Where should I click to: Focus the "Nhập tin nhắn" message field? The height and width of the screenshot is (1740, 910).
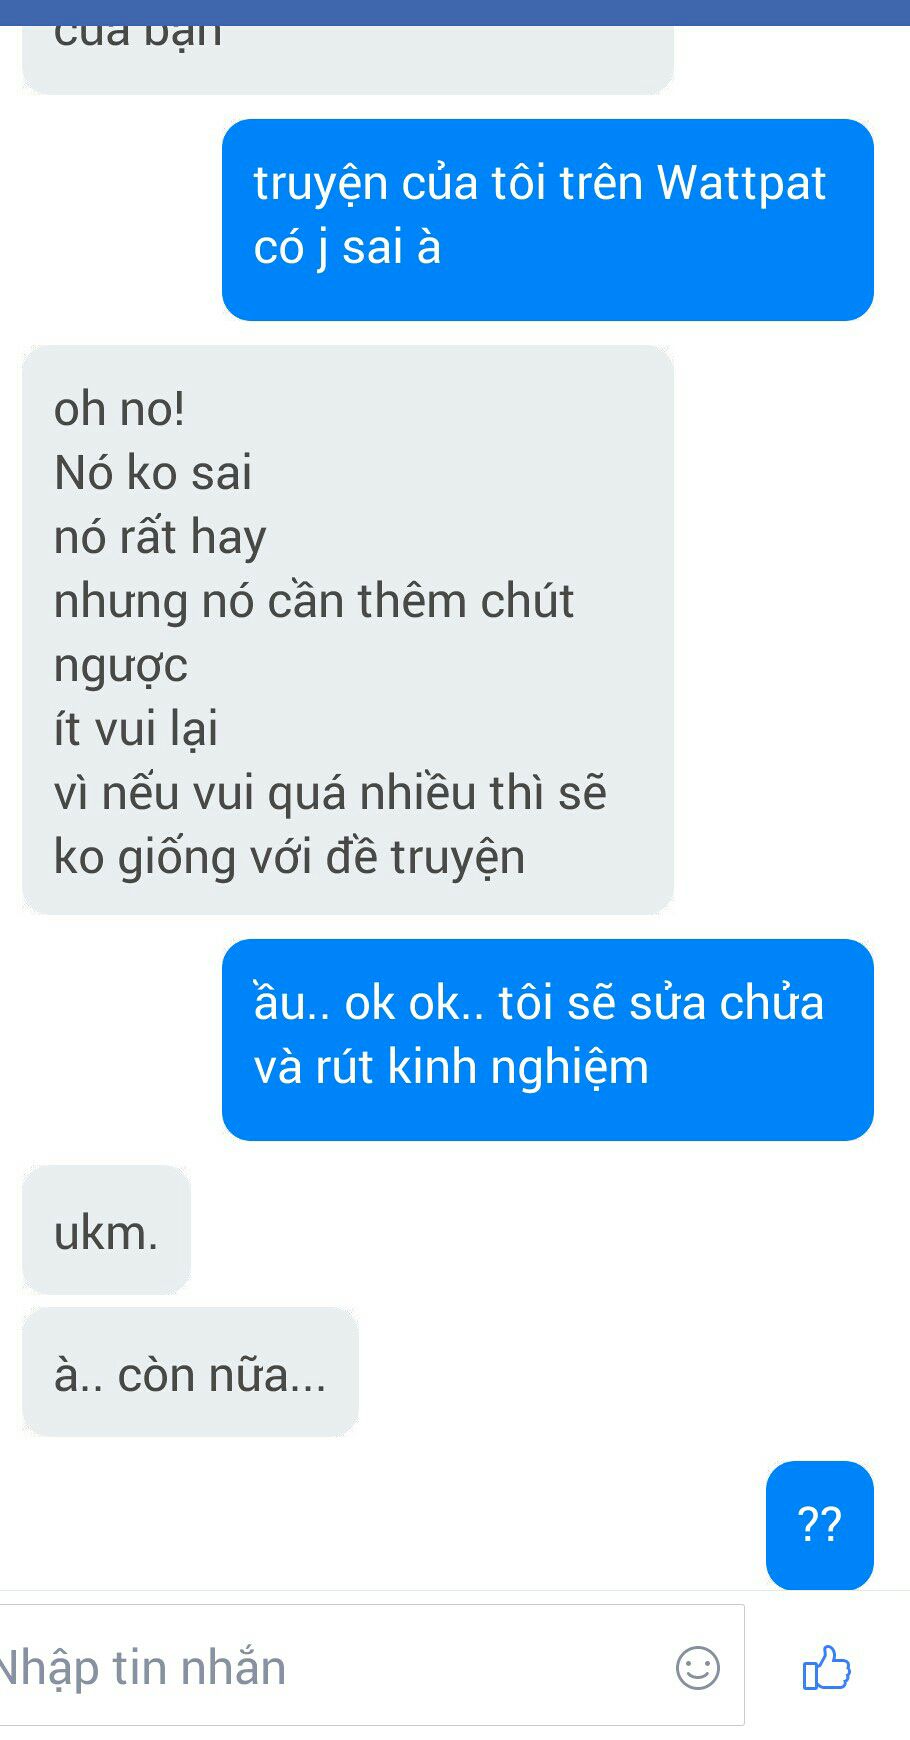[371, 1665]
